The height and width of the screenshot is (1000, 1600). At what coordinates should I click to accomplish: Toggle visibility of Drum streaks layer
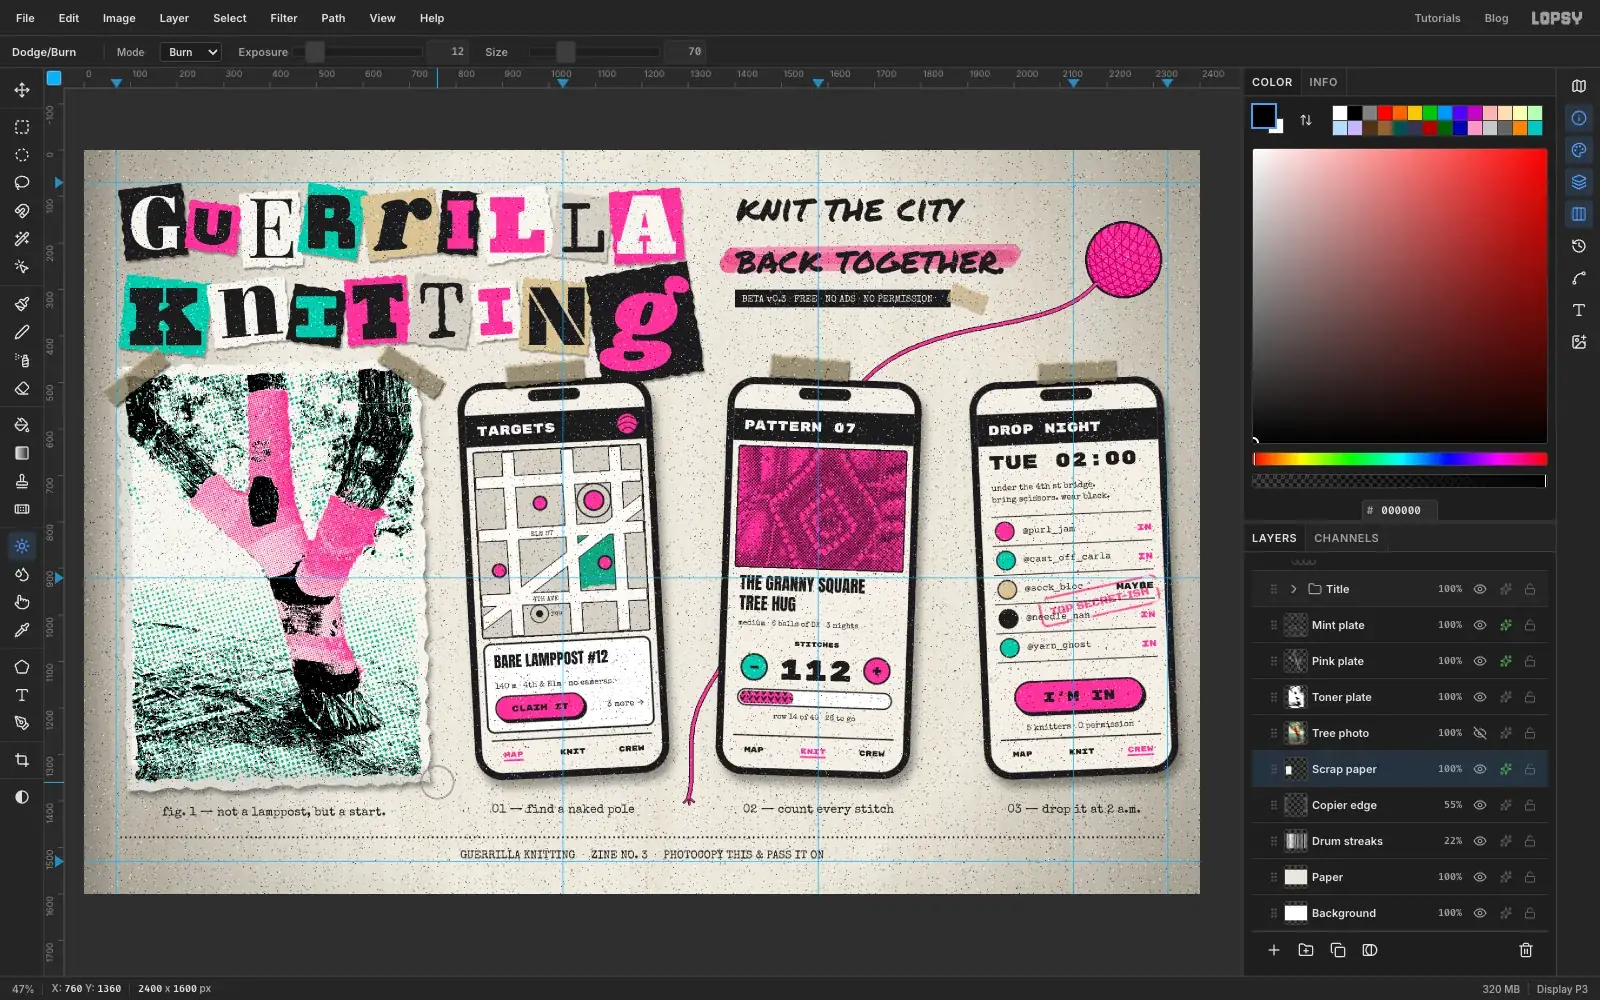point(1479,841)
